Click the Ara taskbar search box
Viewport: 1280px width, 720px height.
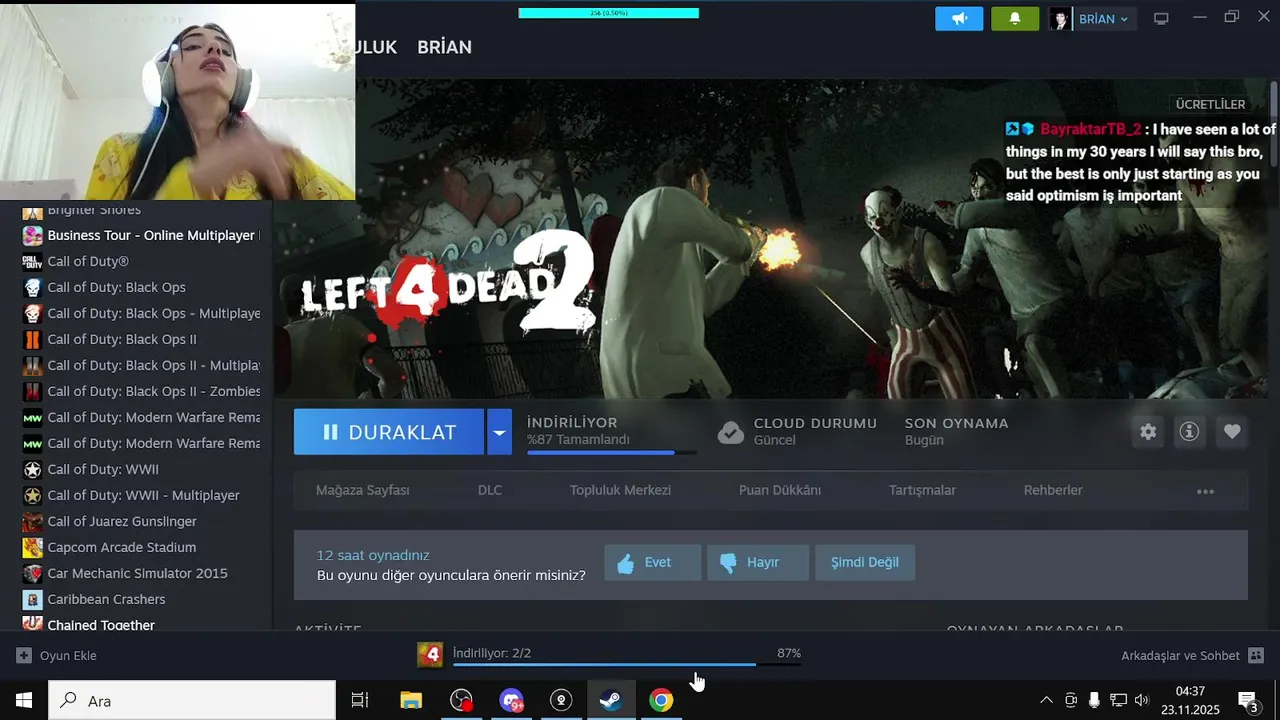(192, 700)
